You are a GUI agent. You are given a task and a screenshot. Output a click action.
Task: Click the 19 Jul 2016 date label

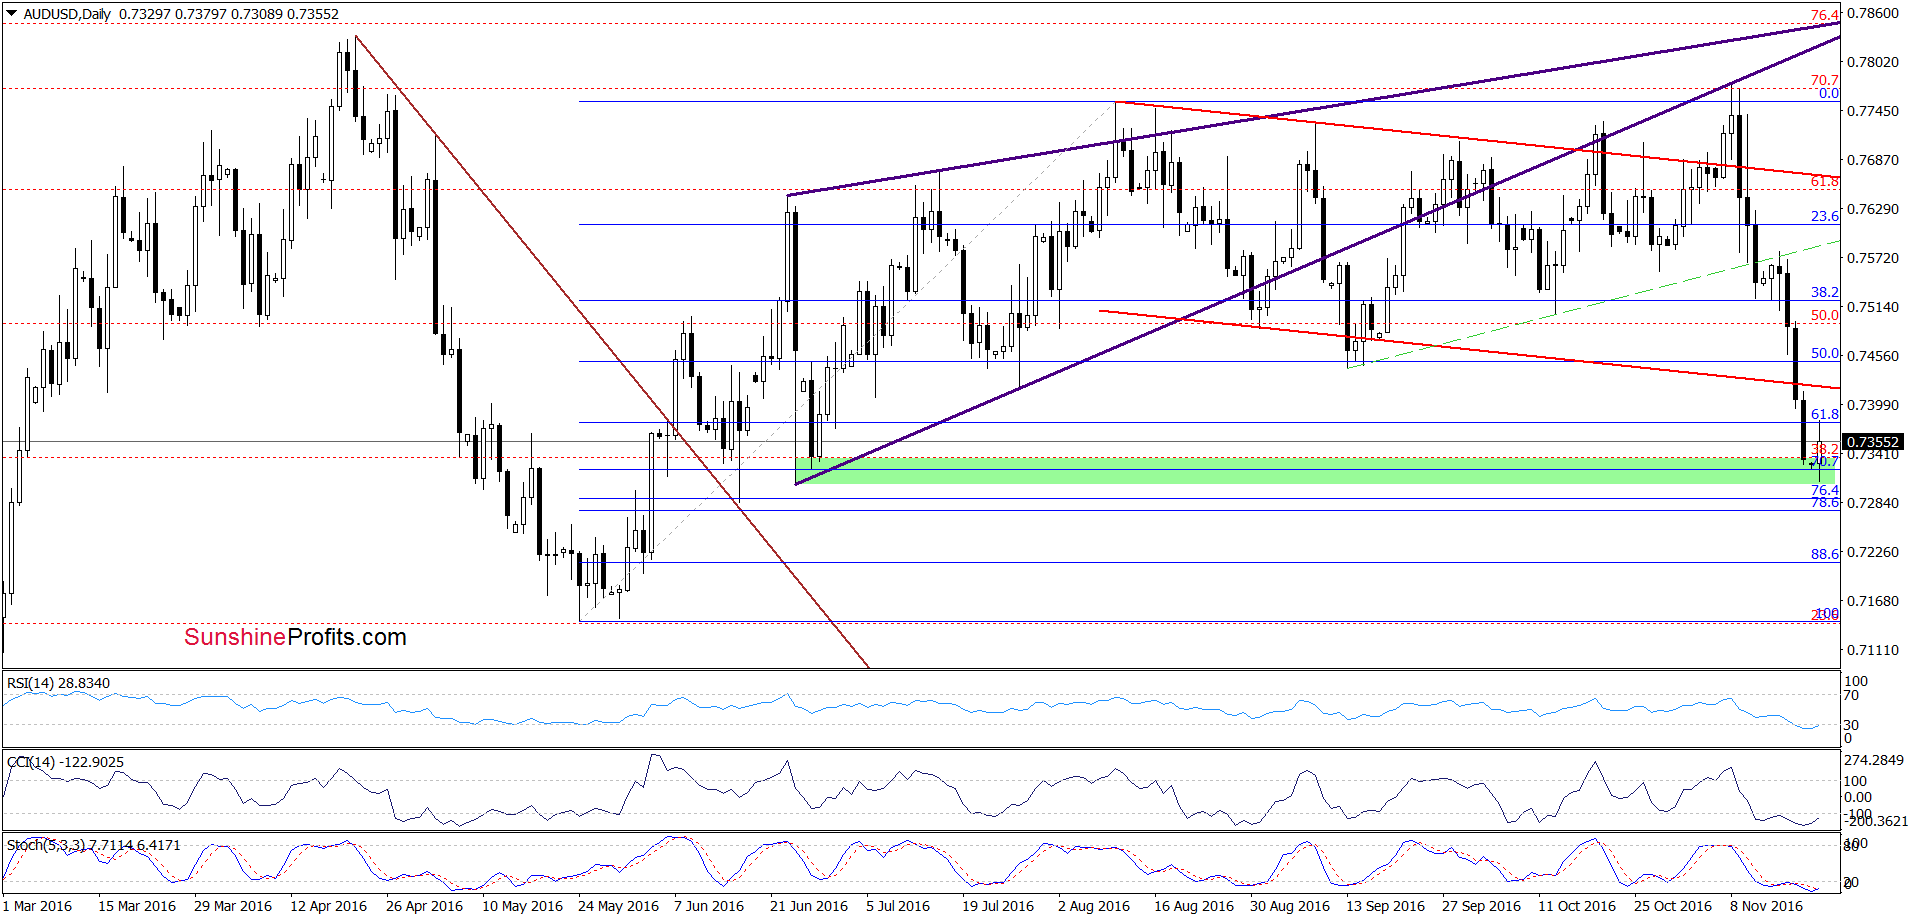coord(998,906)
